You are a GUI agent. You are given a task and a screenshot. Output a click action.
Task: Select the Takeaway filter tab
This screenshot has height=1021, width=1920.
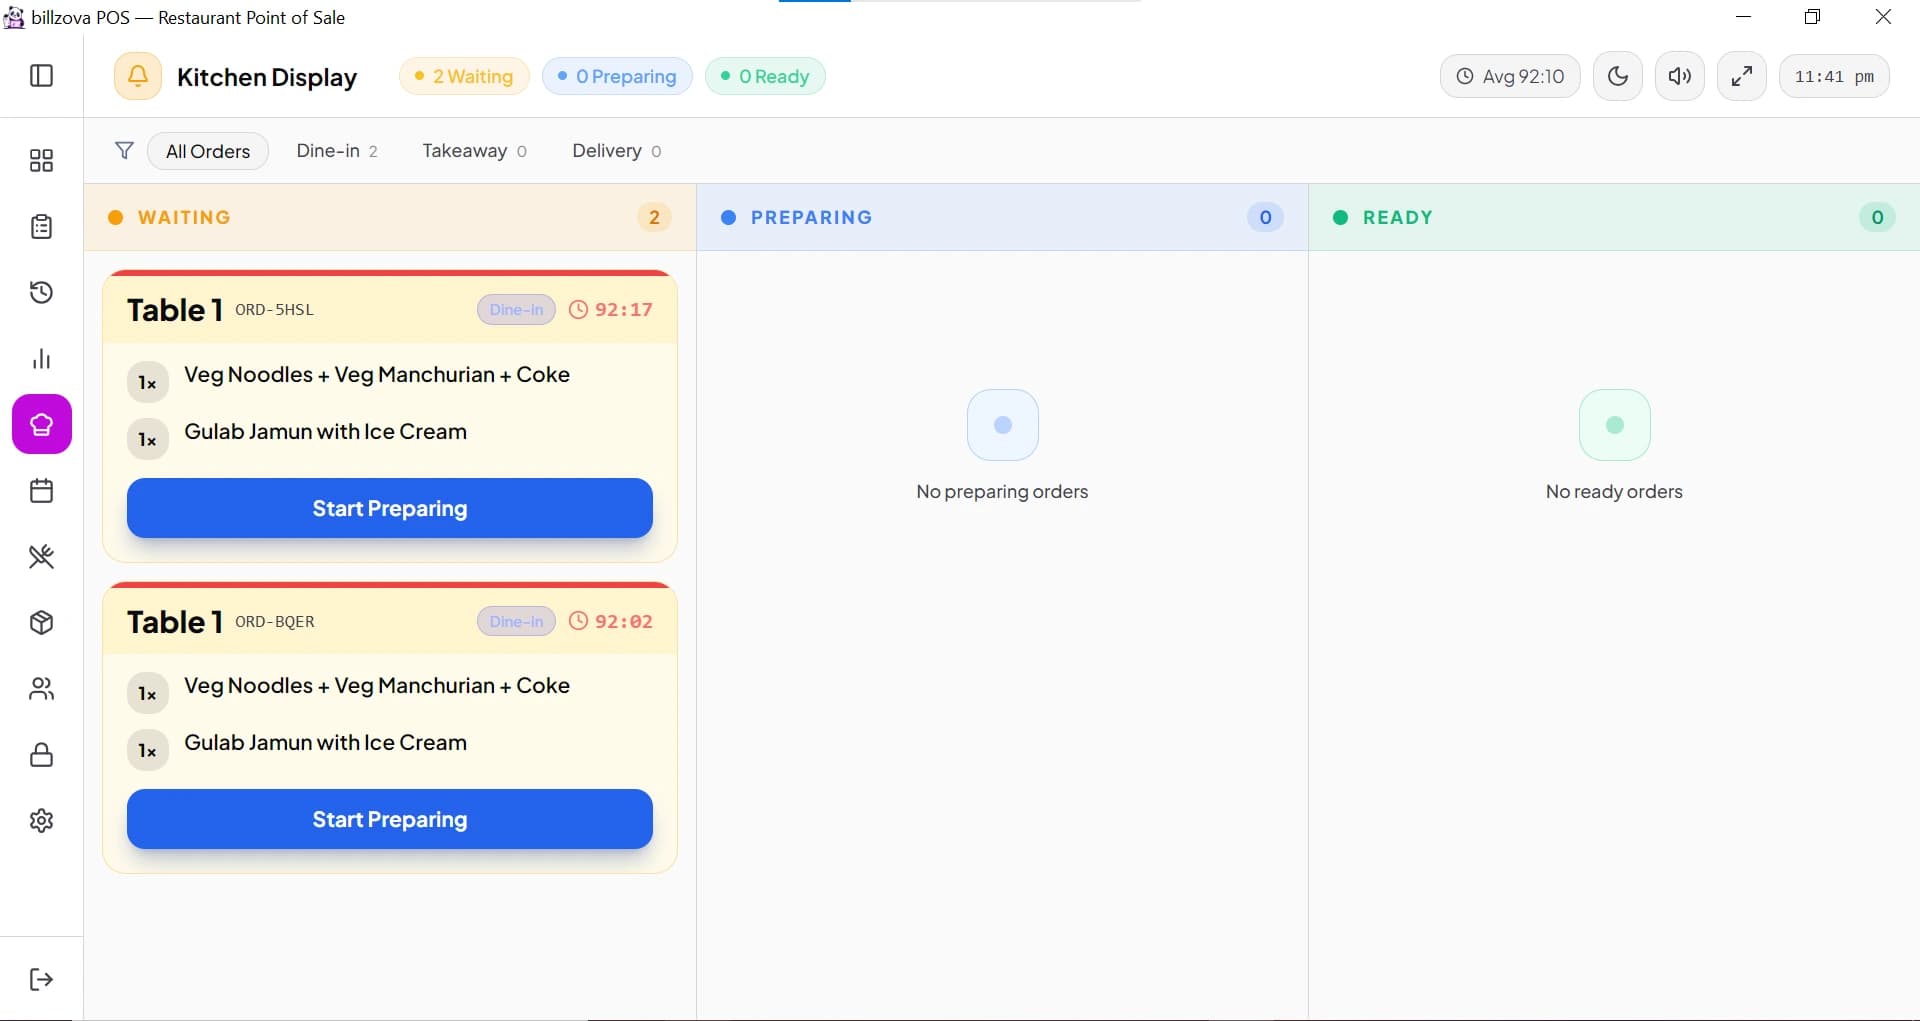click(474, 151)
